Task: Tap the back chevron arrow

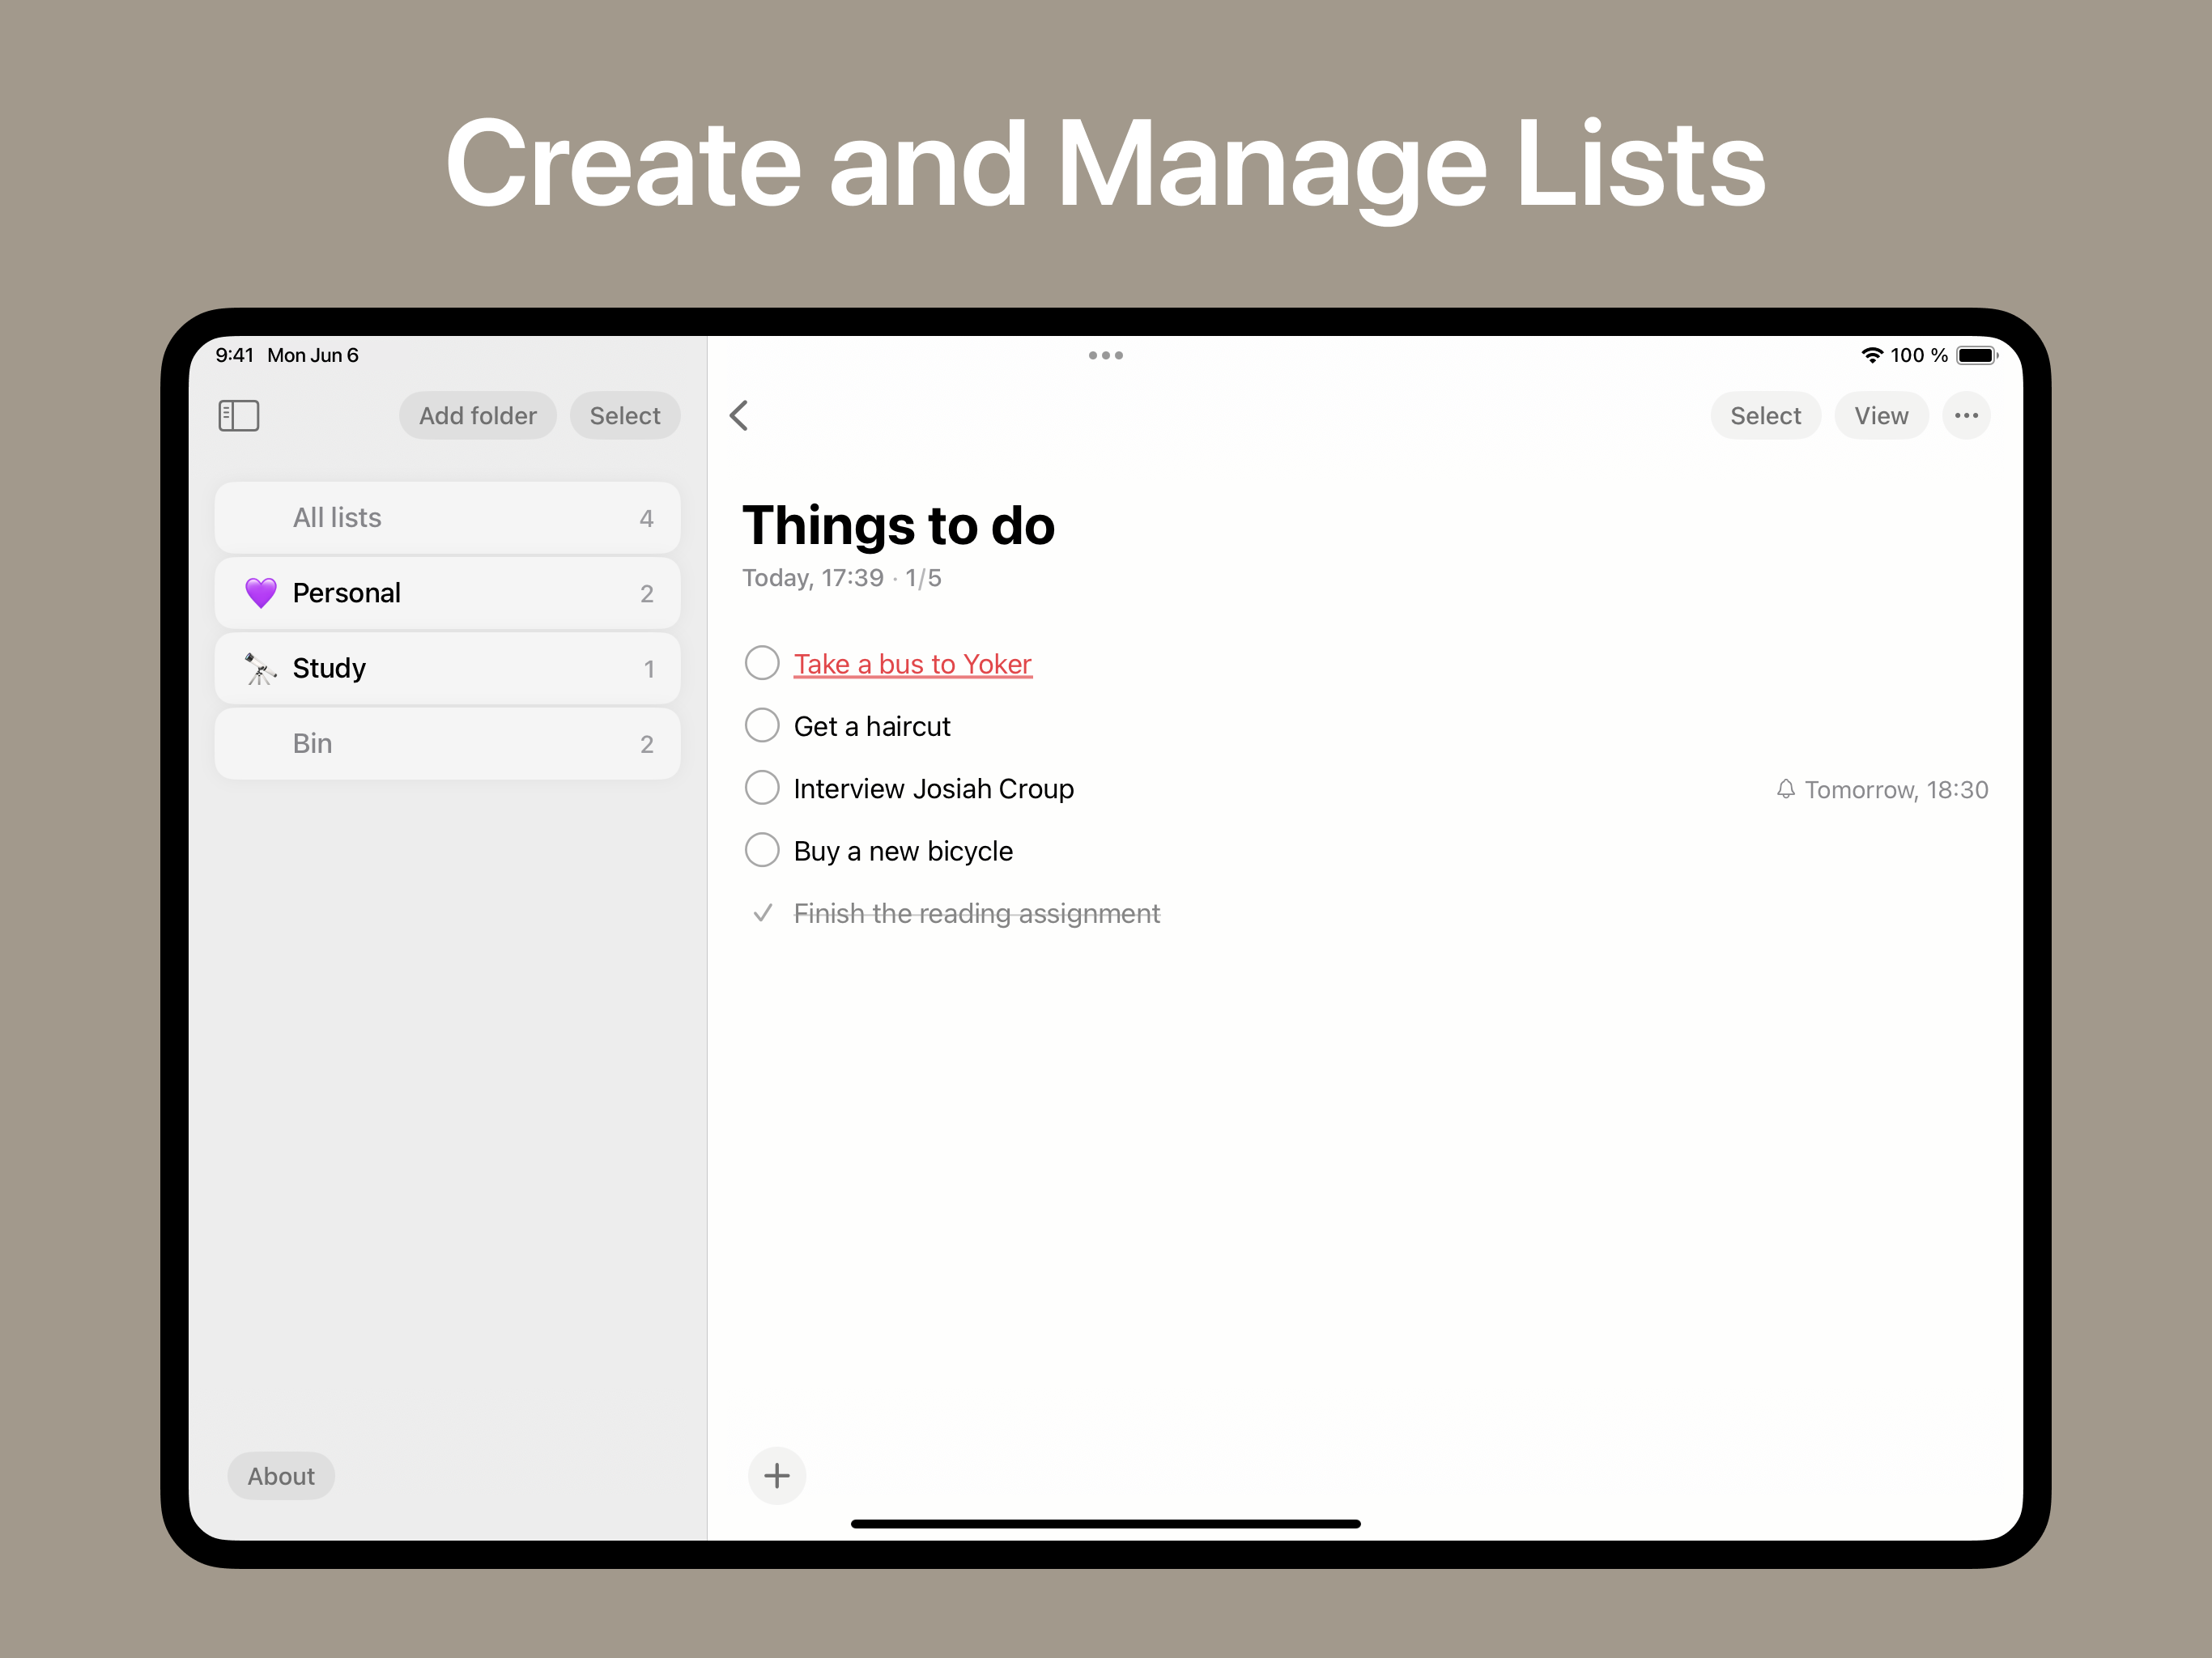Action: 739,415
